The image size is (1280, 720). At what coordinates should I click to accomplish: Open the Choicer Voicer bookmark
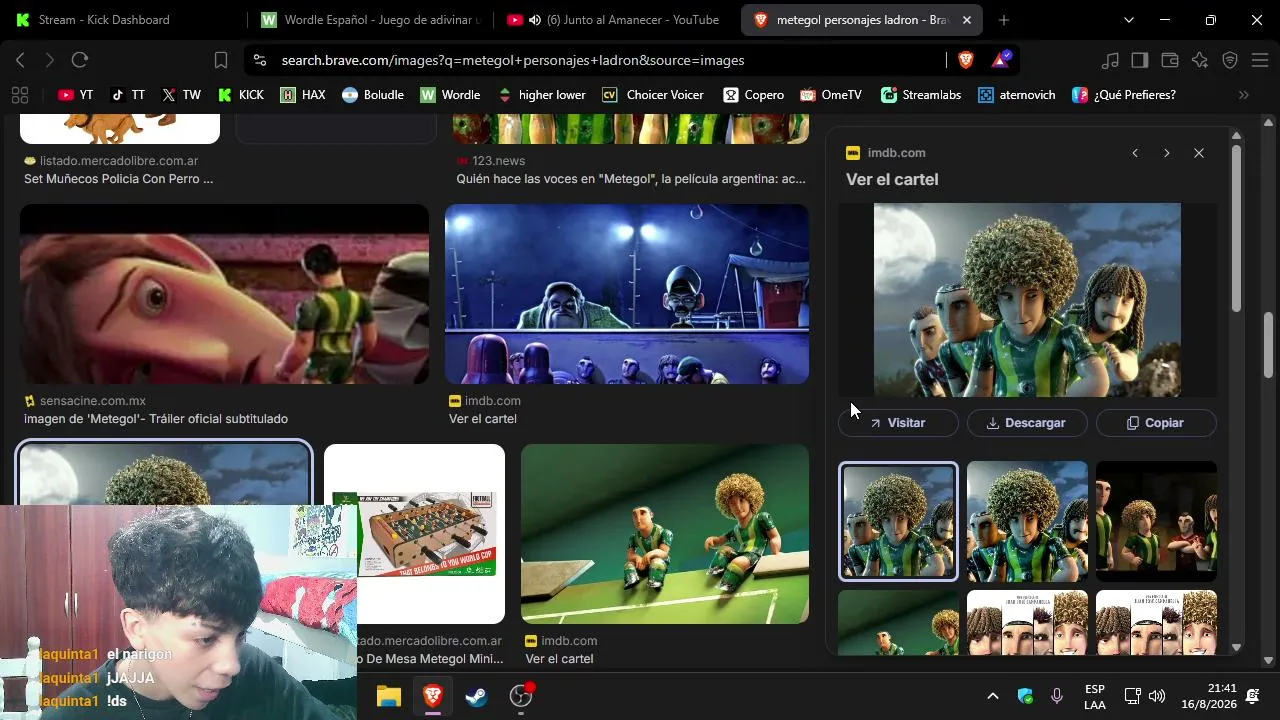click(x=653, y=95)
